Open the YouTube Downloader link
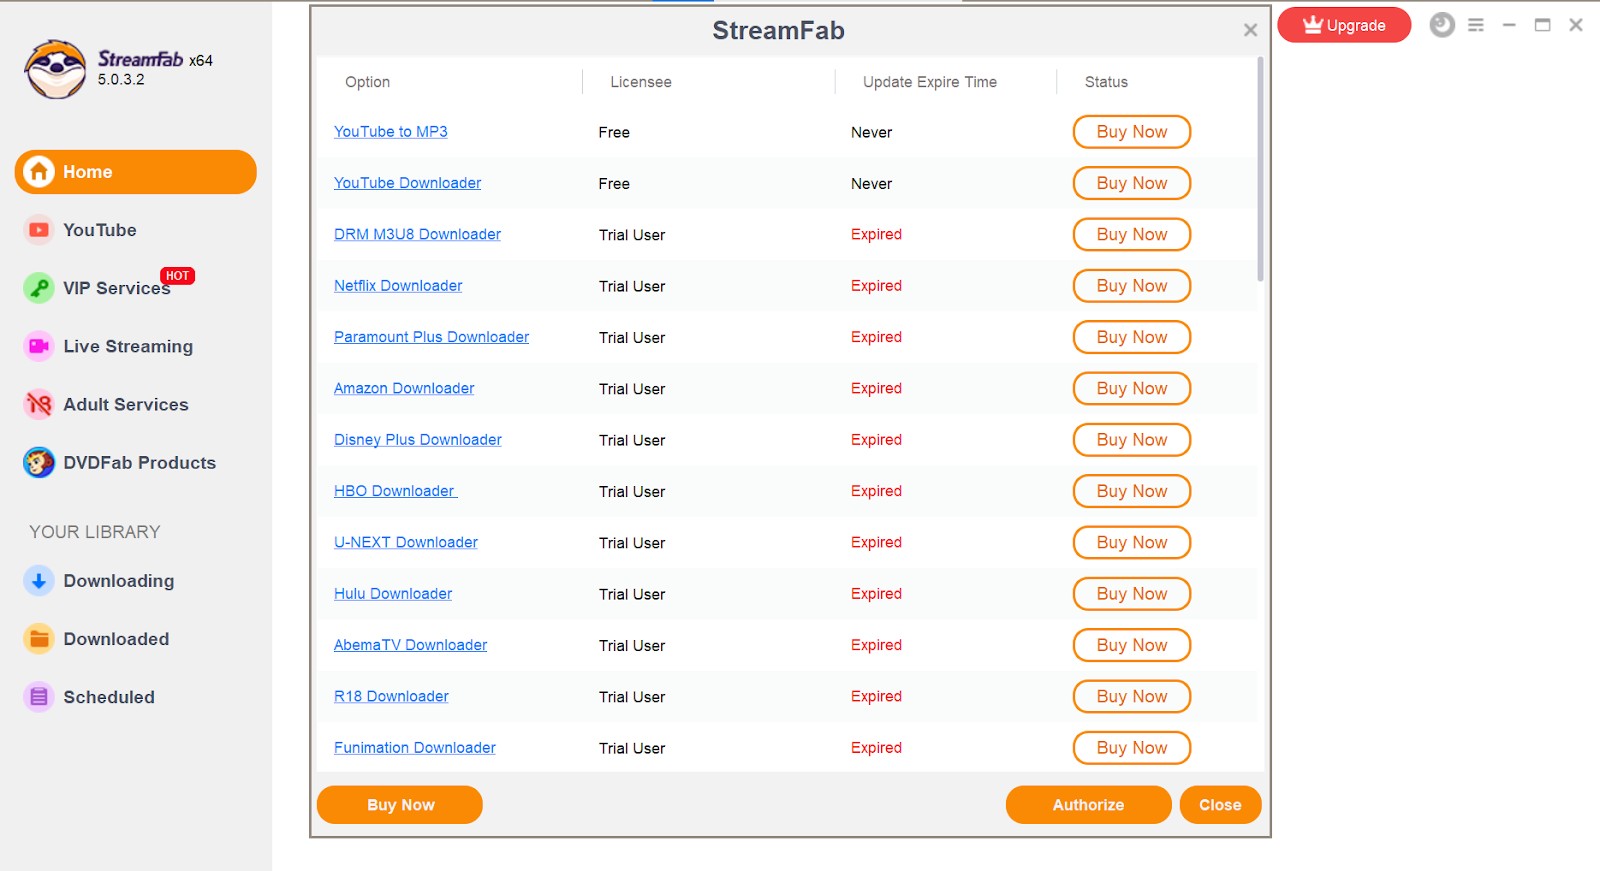Image resolution: width=1600 pixels, height=871 pixels. pos(408,183)
